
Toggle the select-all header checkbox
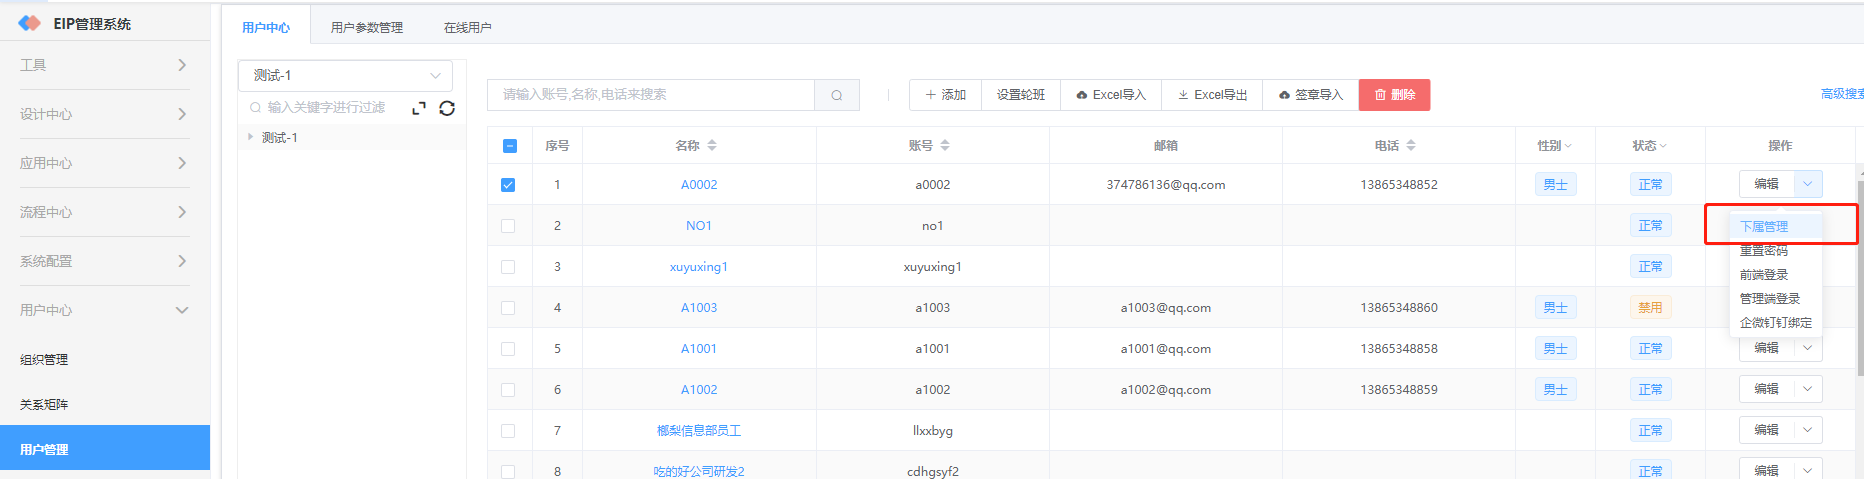[509, 146]
